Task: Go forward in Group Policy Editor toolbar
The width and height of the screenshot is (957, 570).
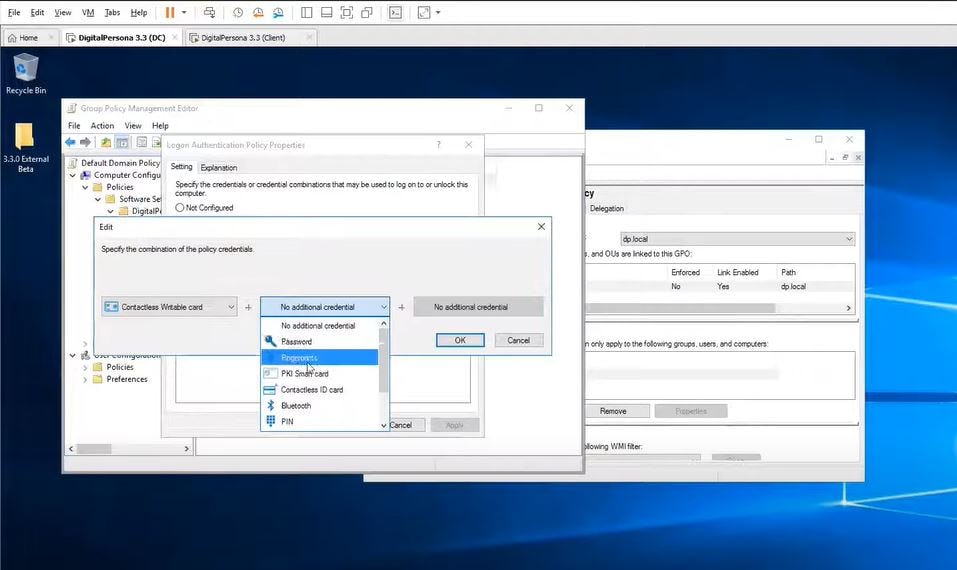Action: (x=85, y=142)
